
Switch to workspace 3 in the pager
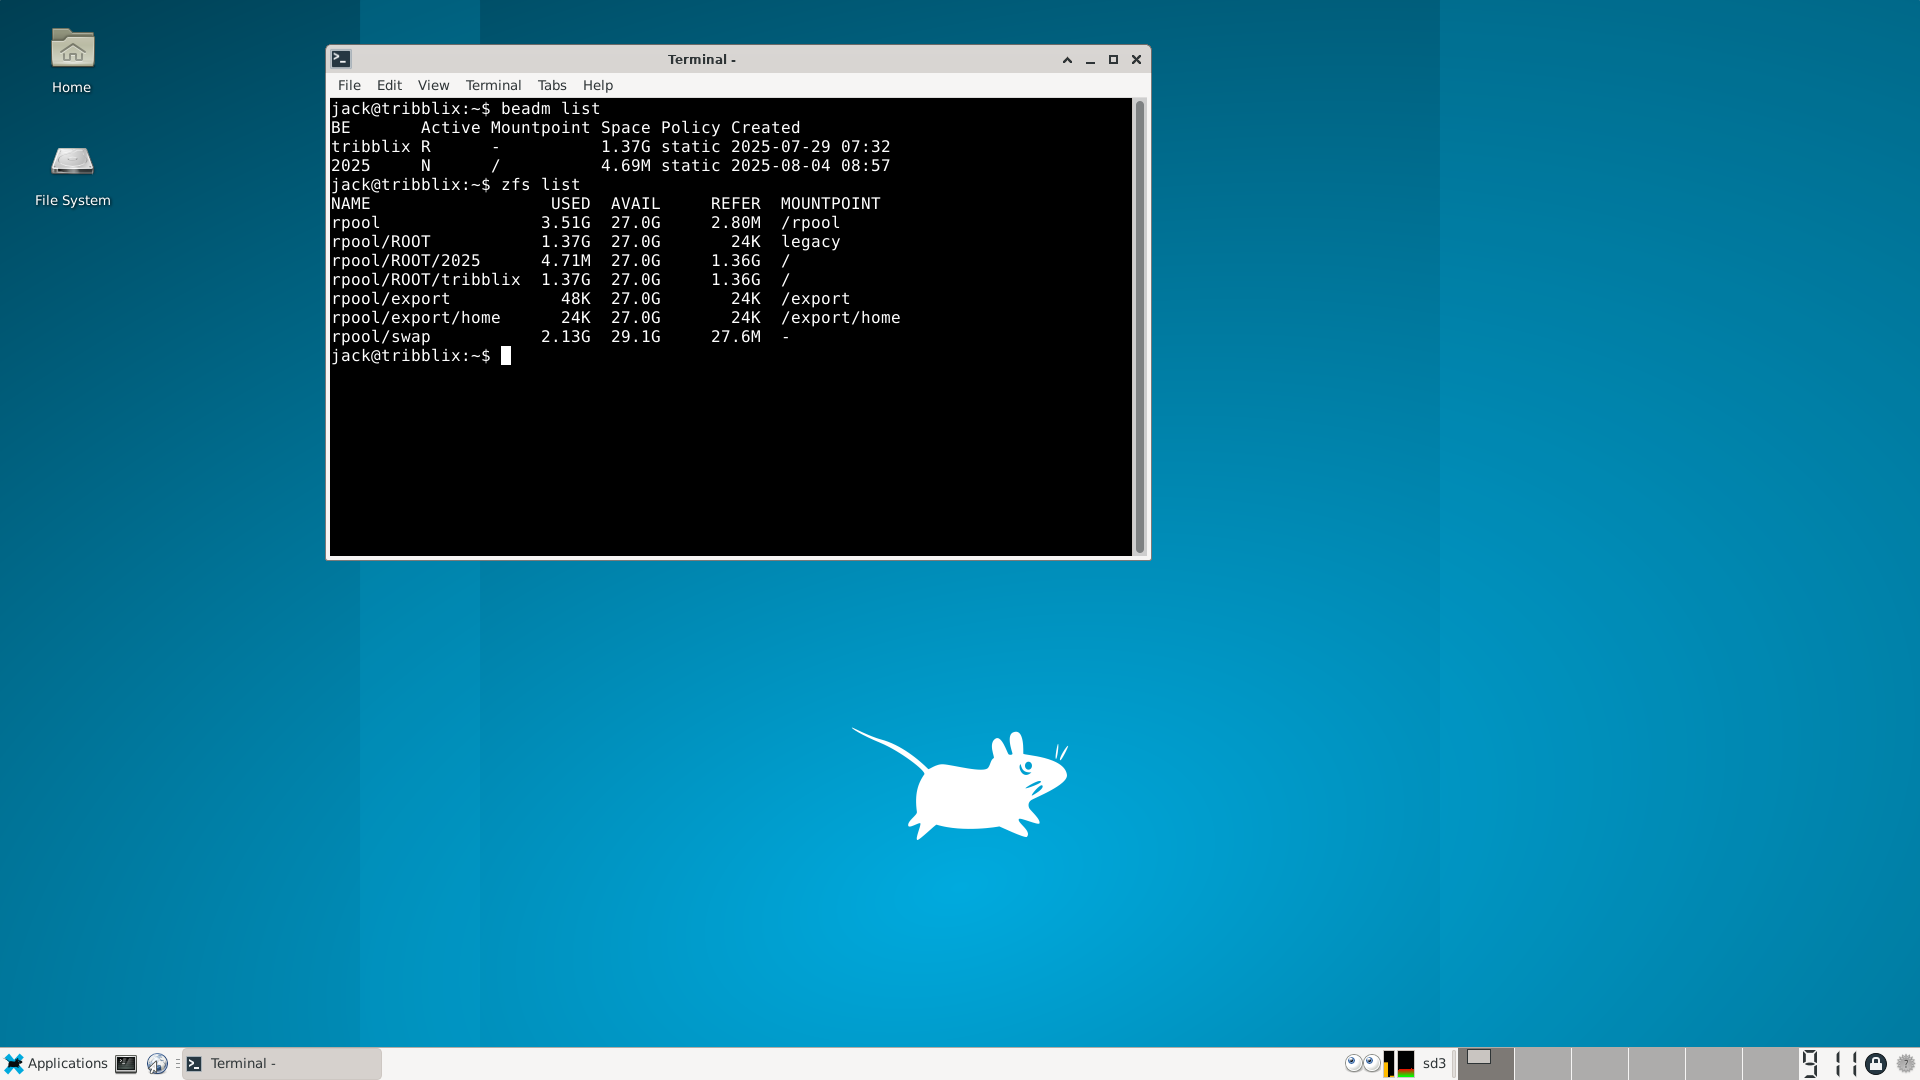point(1600,1064)
